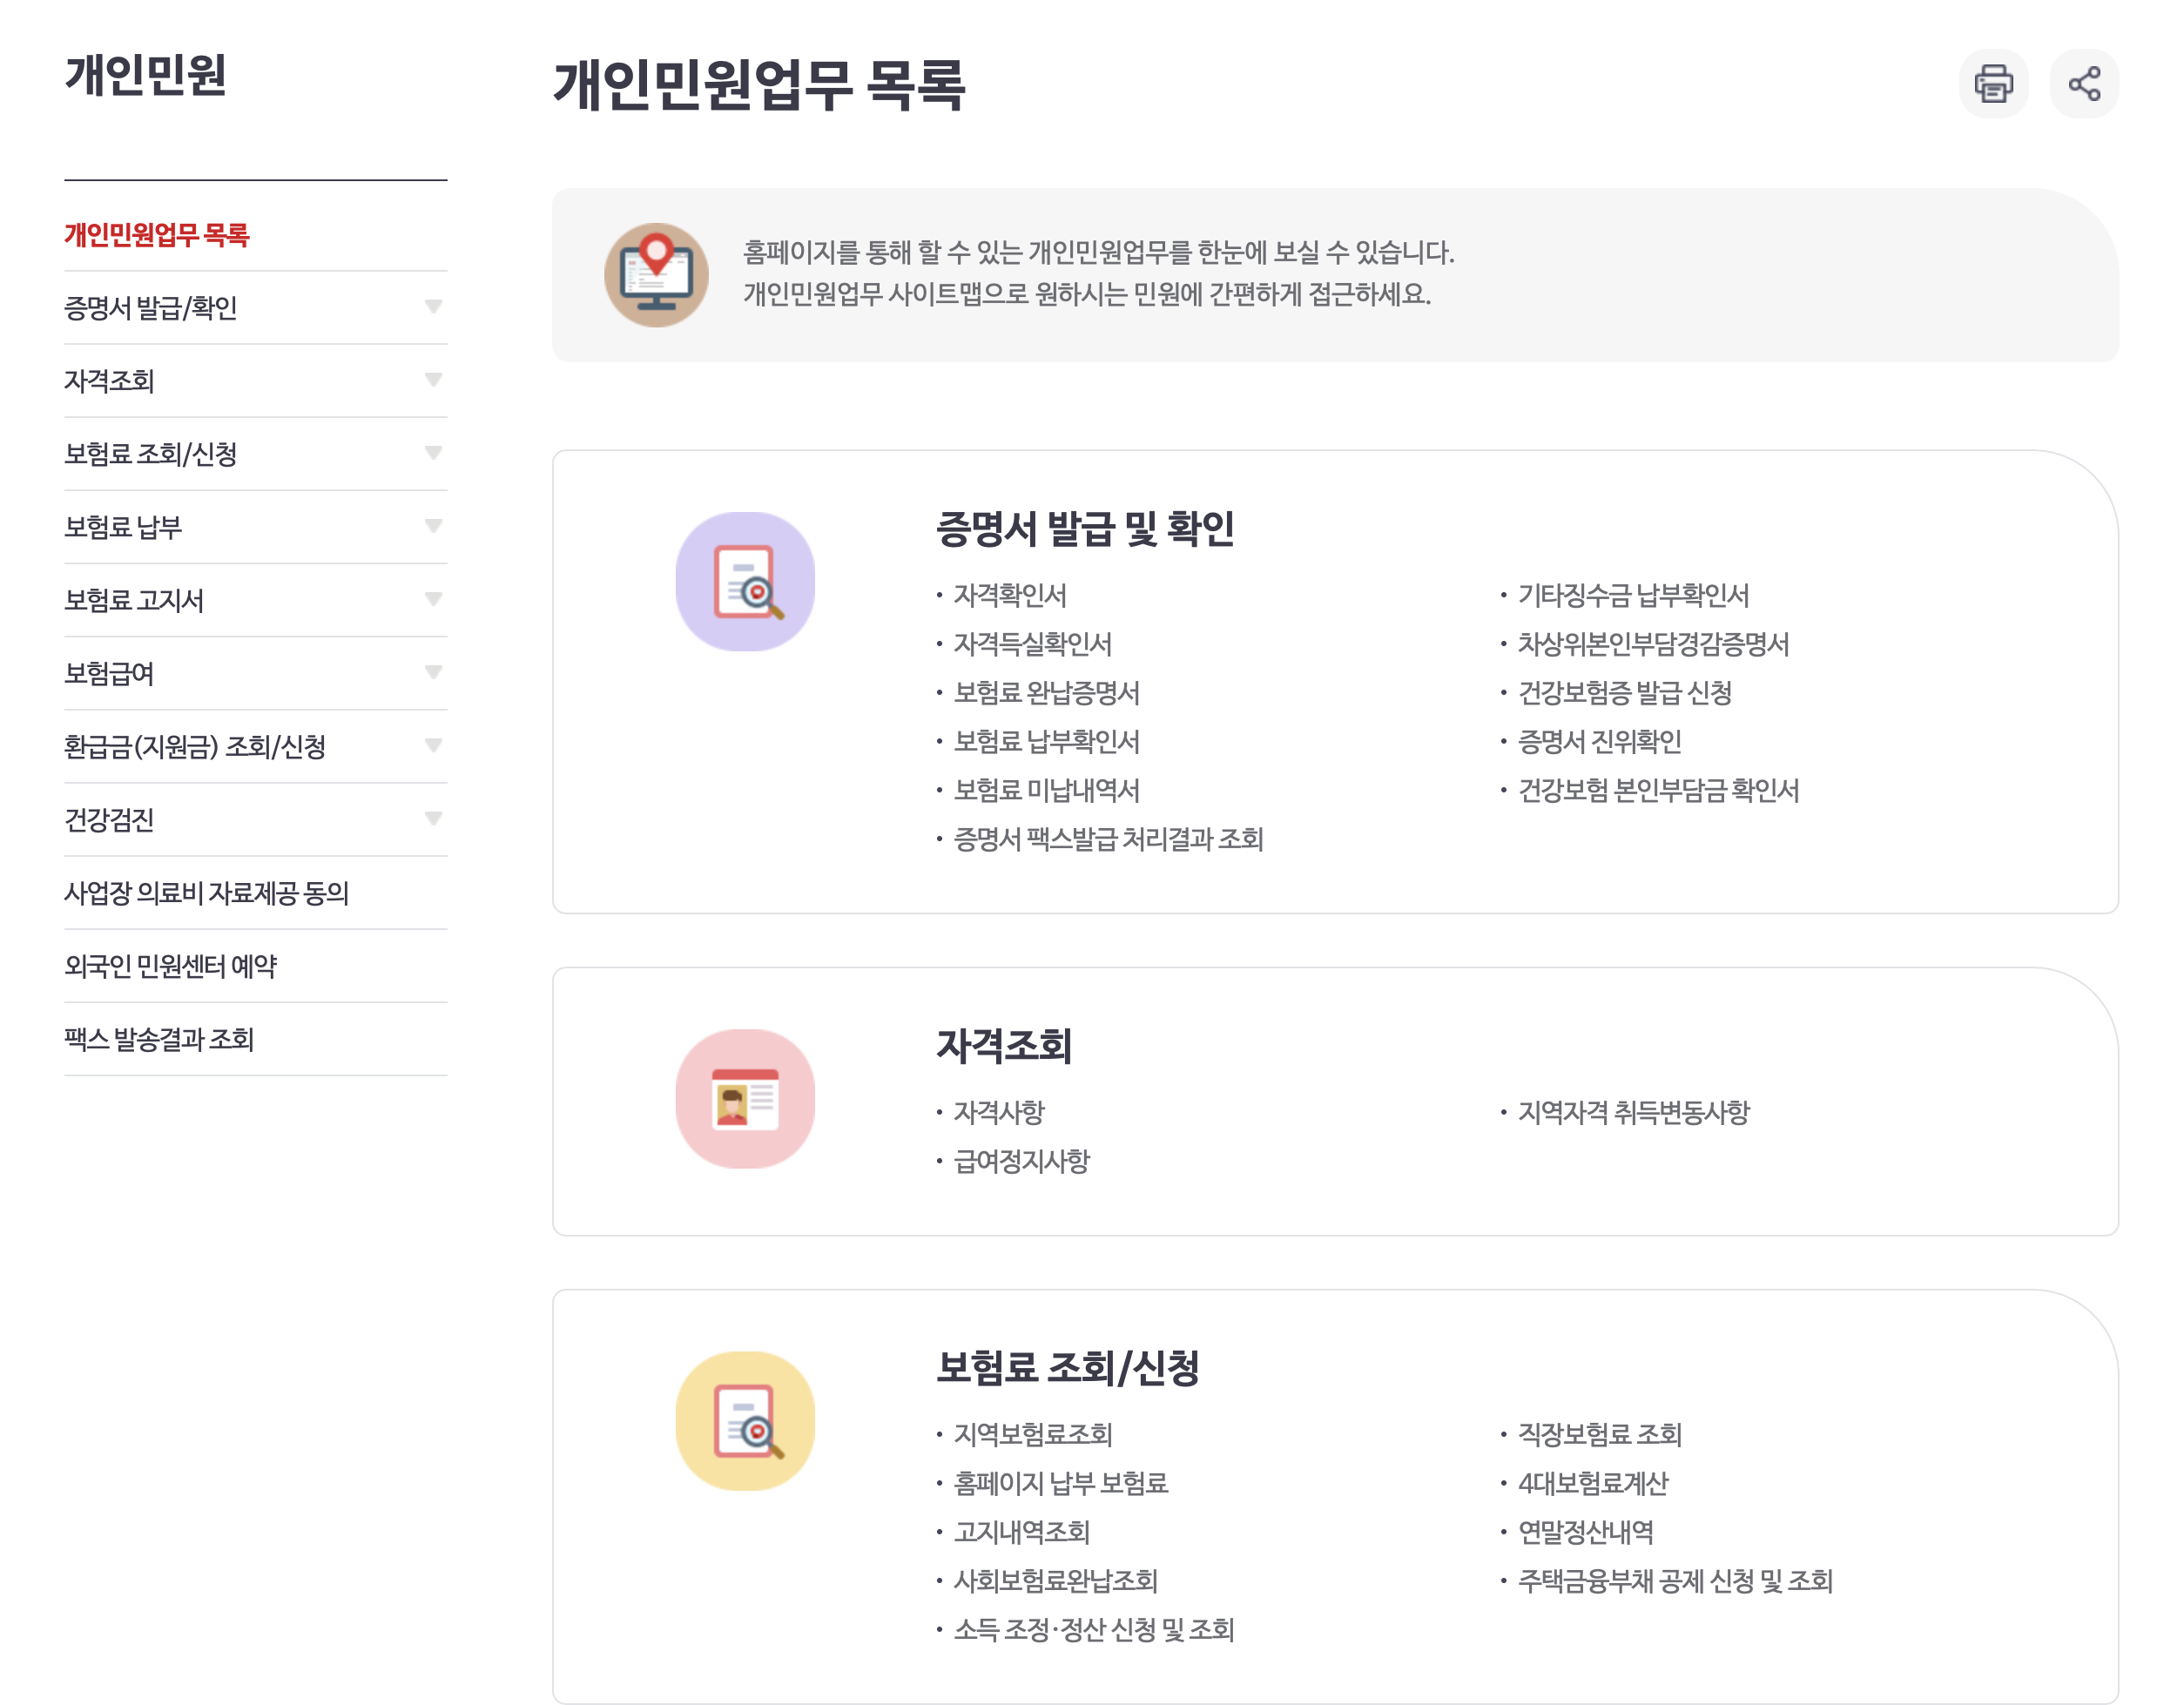
Task: Click the share icon button
Action: tap(2083, 84)
